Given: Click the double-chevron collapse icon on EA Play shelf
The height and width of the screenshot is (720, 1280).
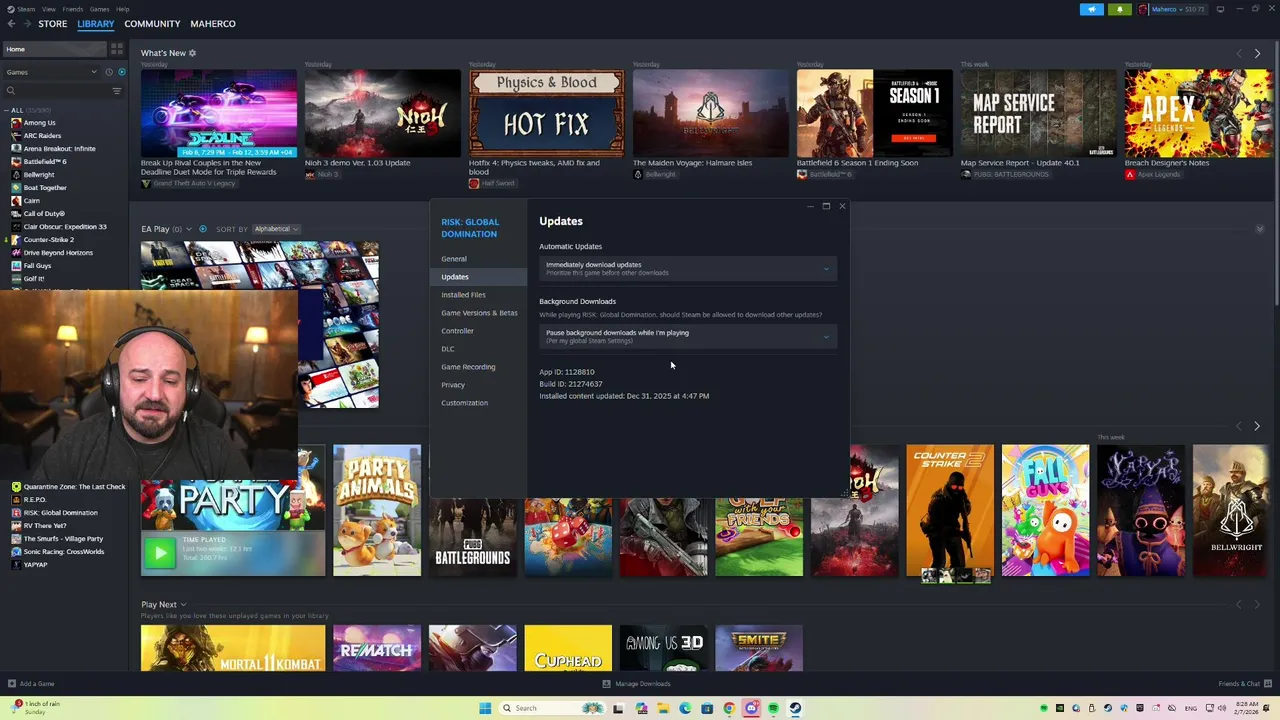Looking at the screenshot, I should point(1260,229).
